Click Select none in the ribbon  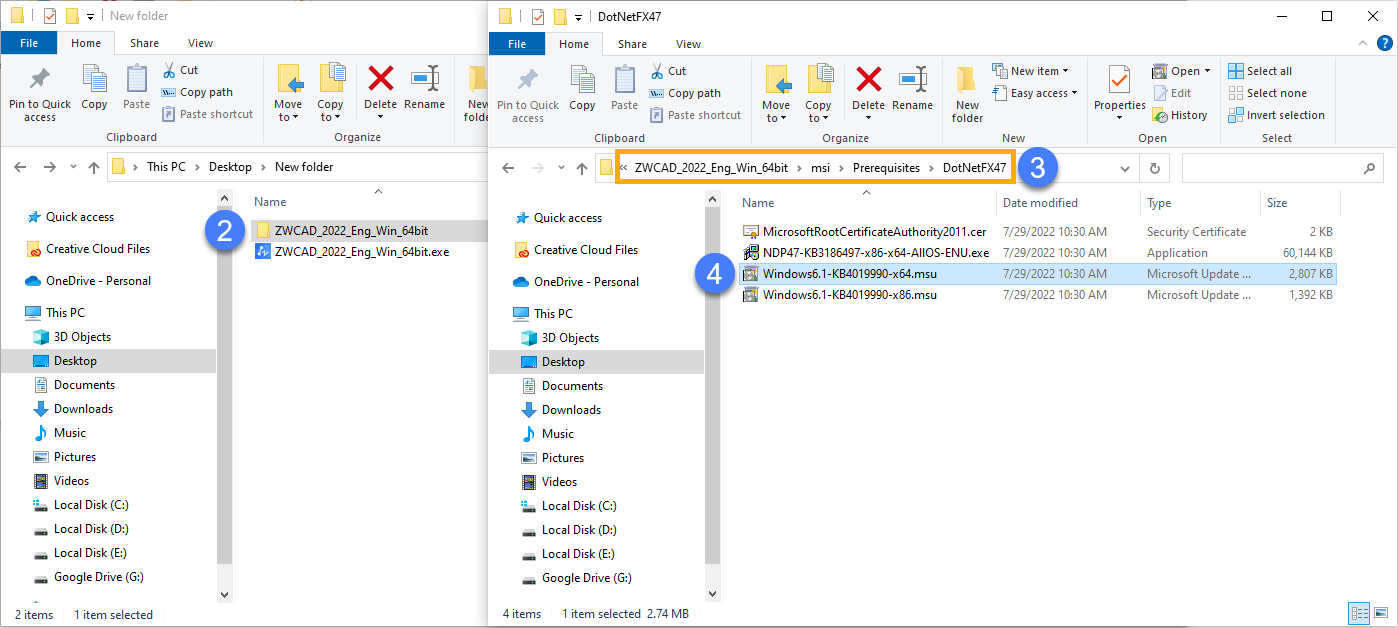pos(1267,93)
